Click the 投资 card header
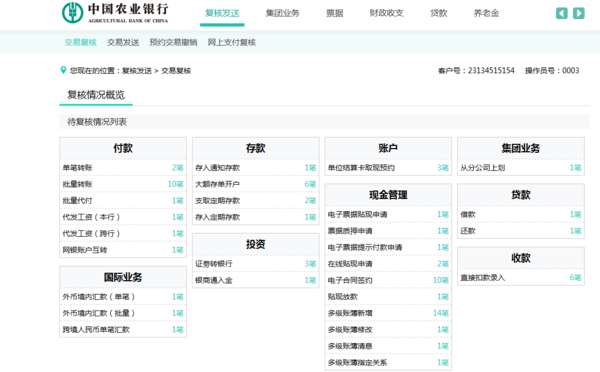 (x=256, y=244)
